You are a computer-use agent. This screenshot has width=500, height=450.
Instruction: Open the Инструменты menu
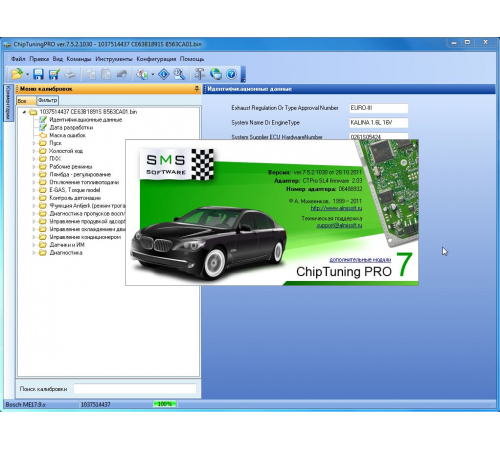114,59
